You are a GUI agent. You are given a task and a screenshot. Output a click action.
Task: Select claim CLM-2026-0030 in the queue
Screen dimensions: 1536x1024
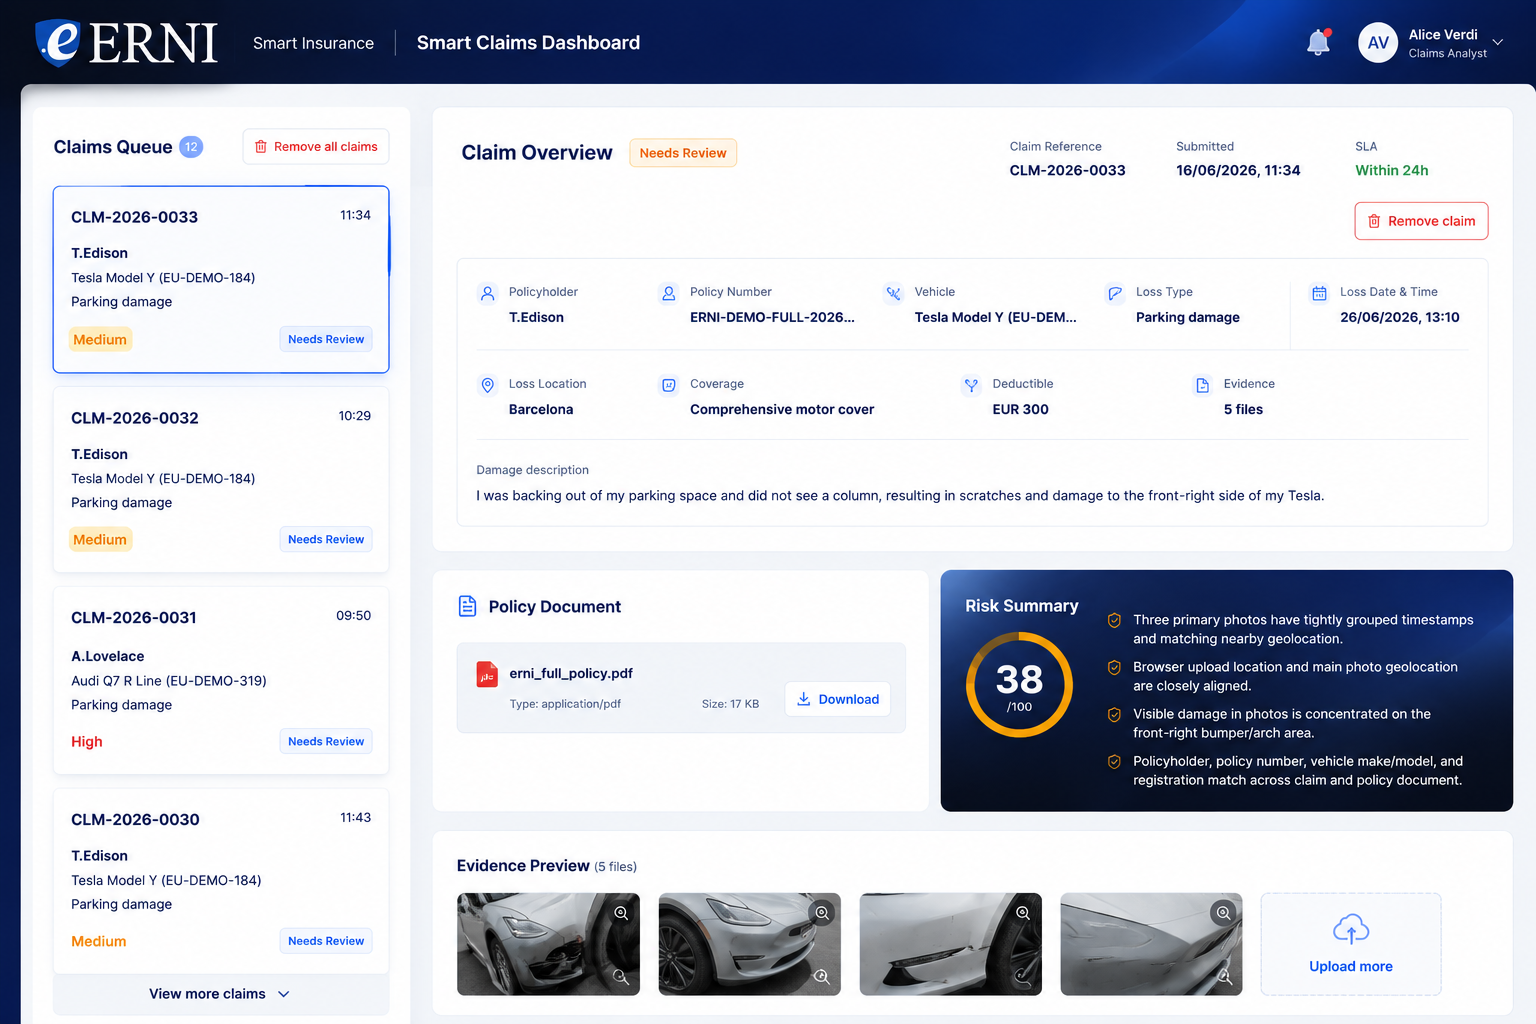(221, 881)
